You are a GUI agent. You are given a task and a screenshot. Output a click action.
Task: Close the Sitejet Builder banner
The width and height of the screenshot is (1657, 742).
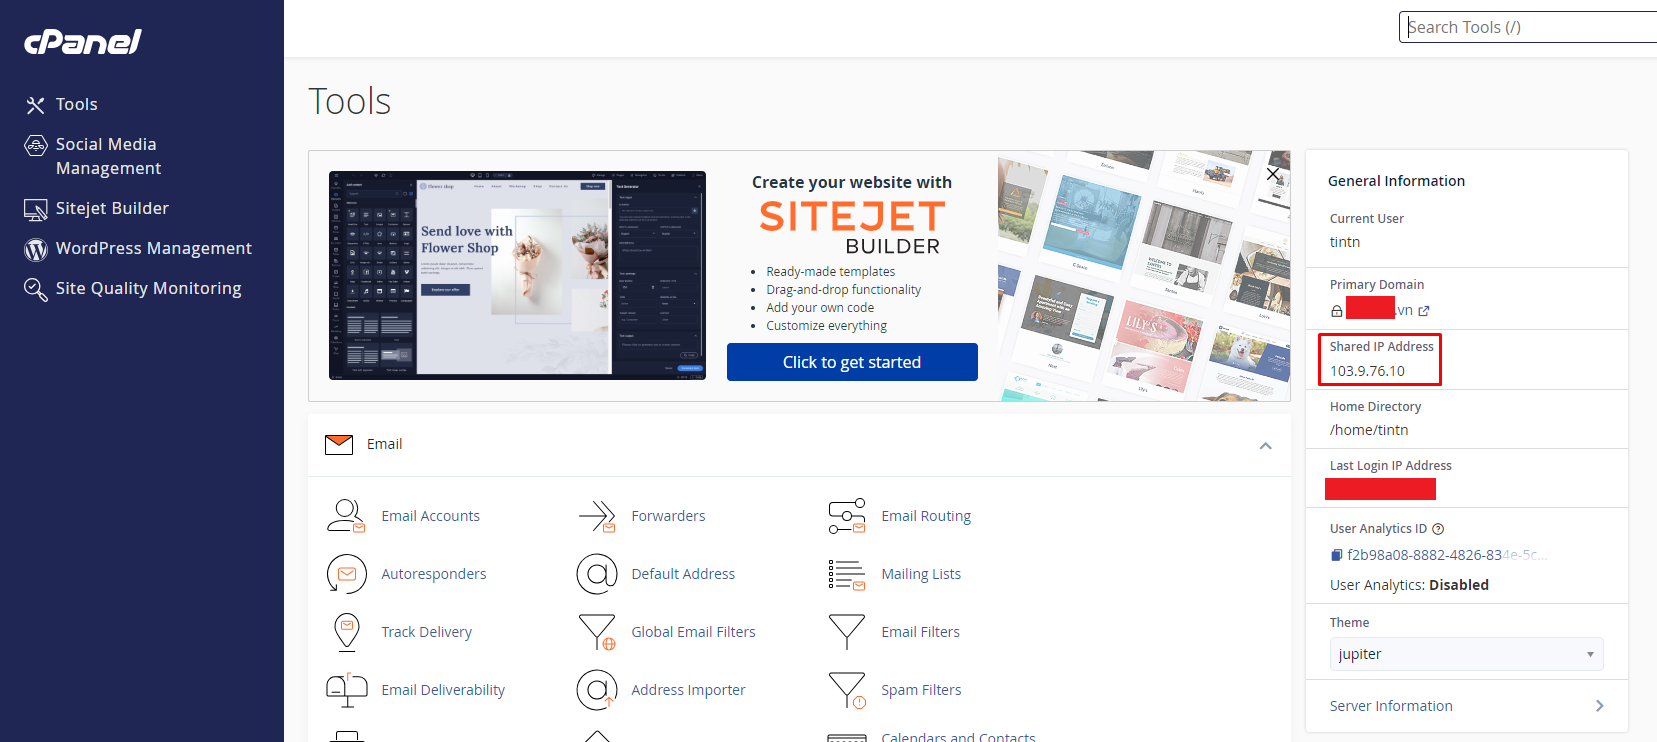1273,174
